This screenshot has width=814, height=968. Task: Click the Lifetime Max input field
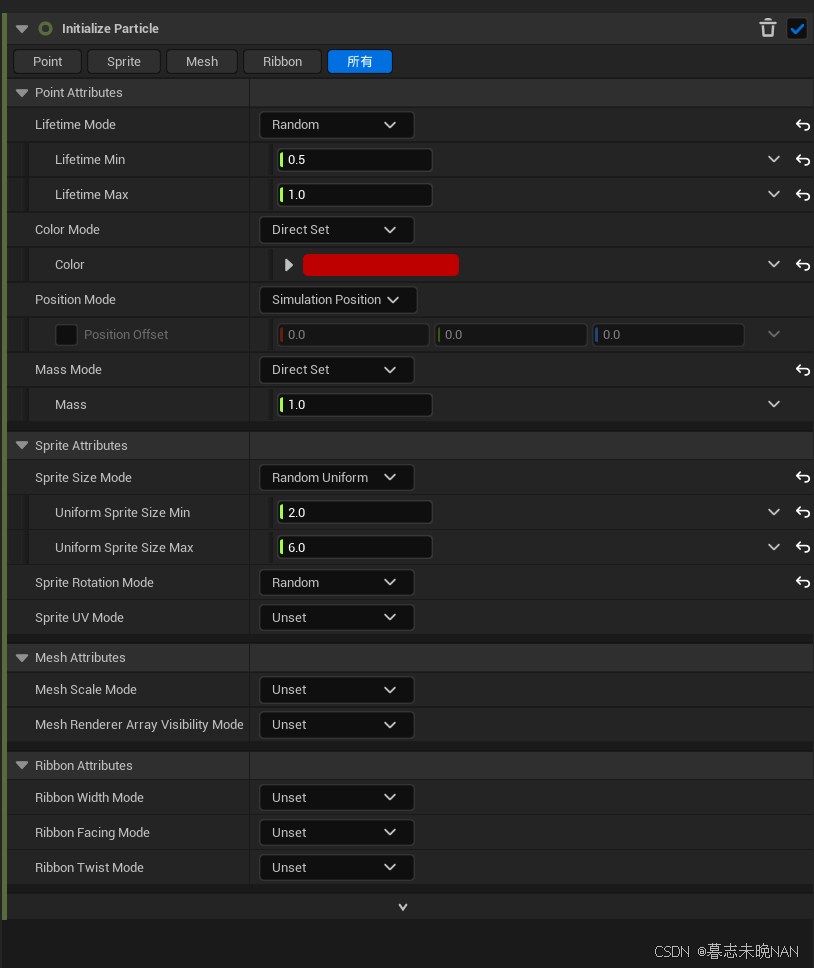(357, 195)
